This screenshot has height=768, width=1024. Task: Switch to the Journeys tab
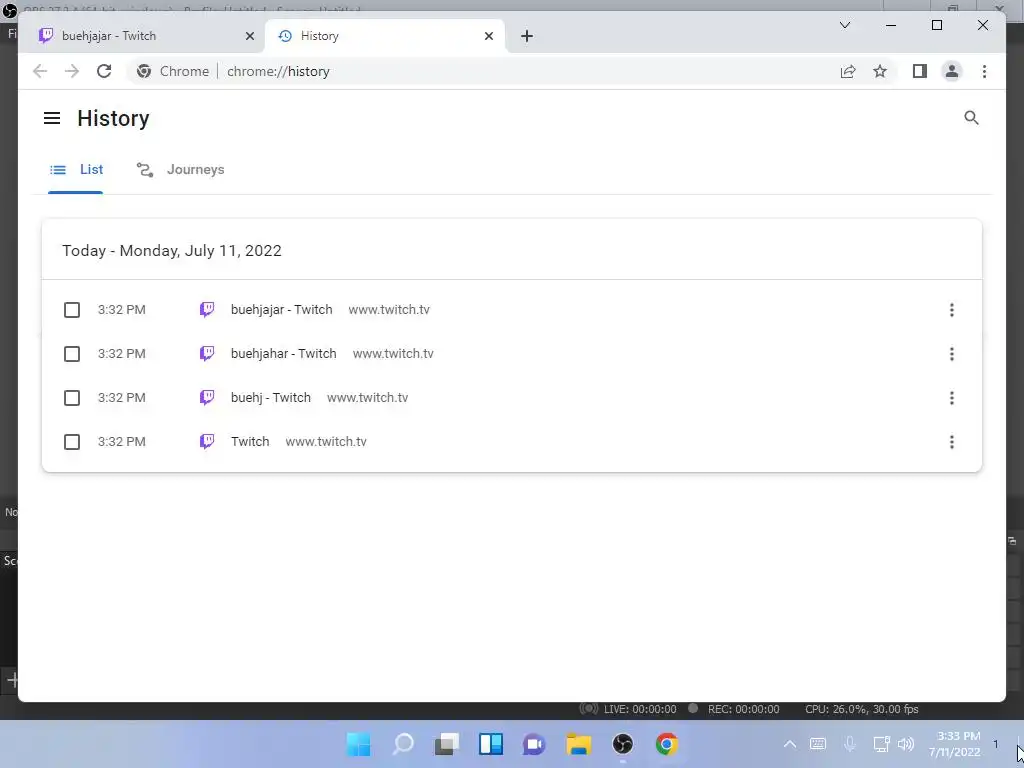tap(180, 170)
